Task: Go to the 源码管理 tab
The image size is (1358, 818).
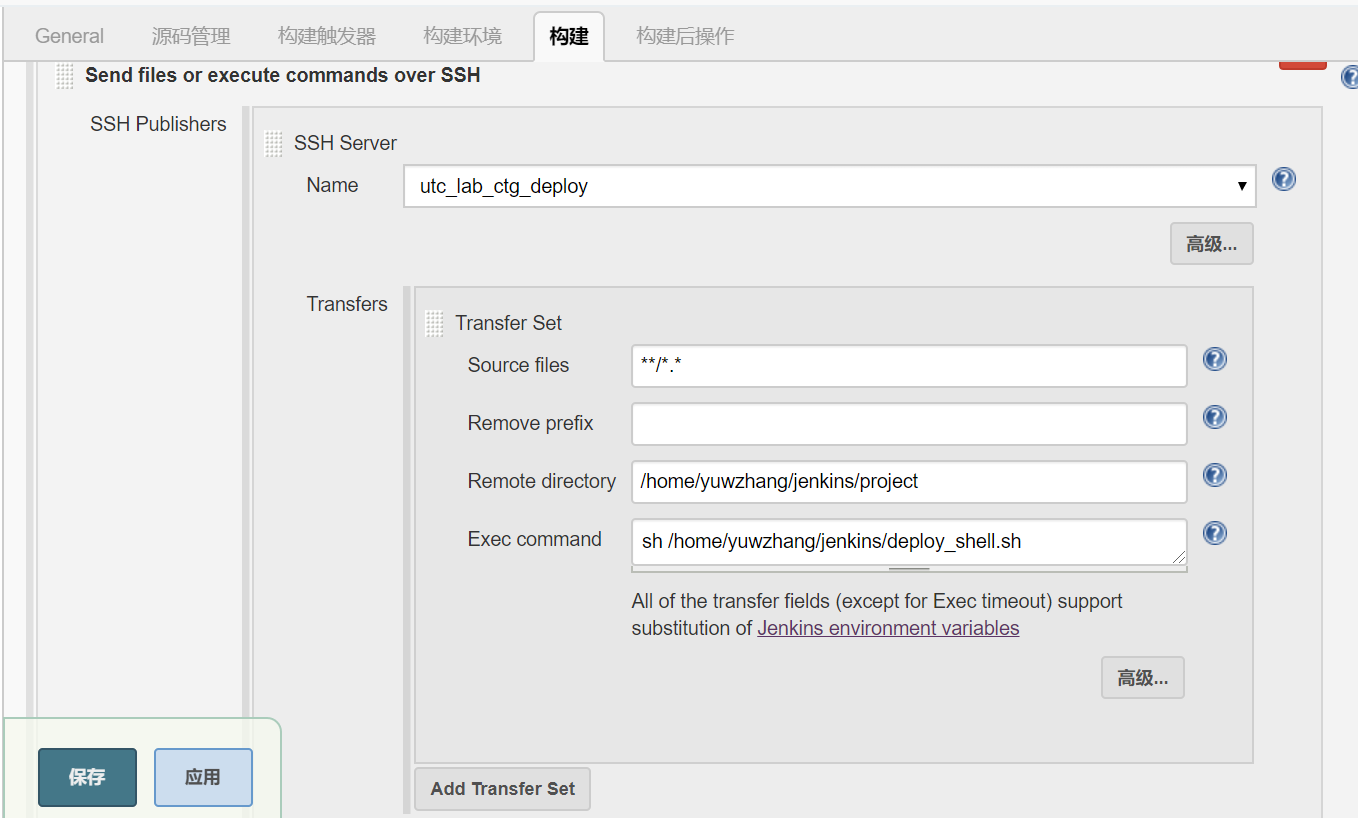Action: (x=191, y=37)
